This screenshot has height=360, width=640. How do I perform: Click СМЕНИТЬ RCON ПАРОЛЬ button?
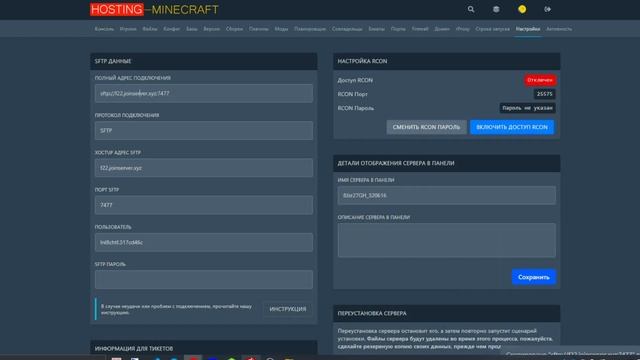tap(426, 127)
